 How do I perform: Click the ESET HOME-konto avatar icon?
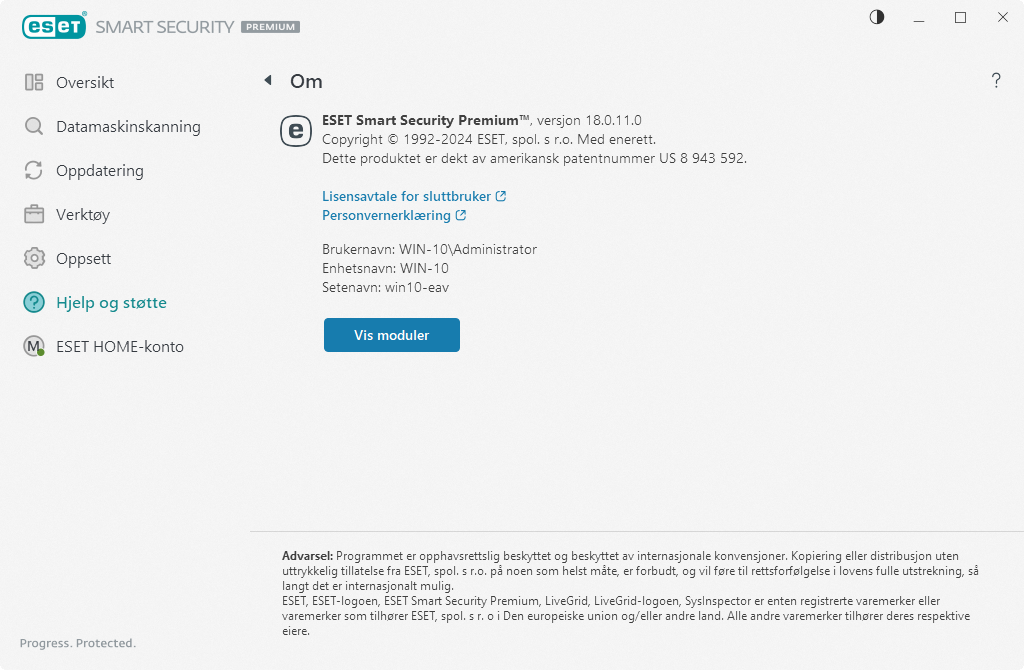34,347
